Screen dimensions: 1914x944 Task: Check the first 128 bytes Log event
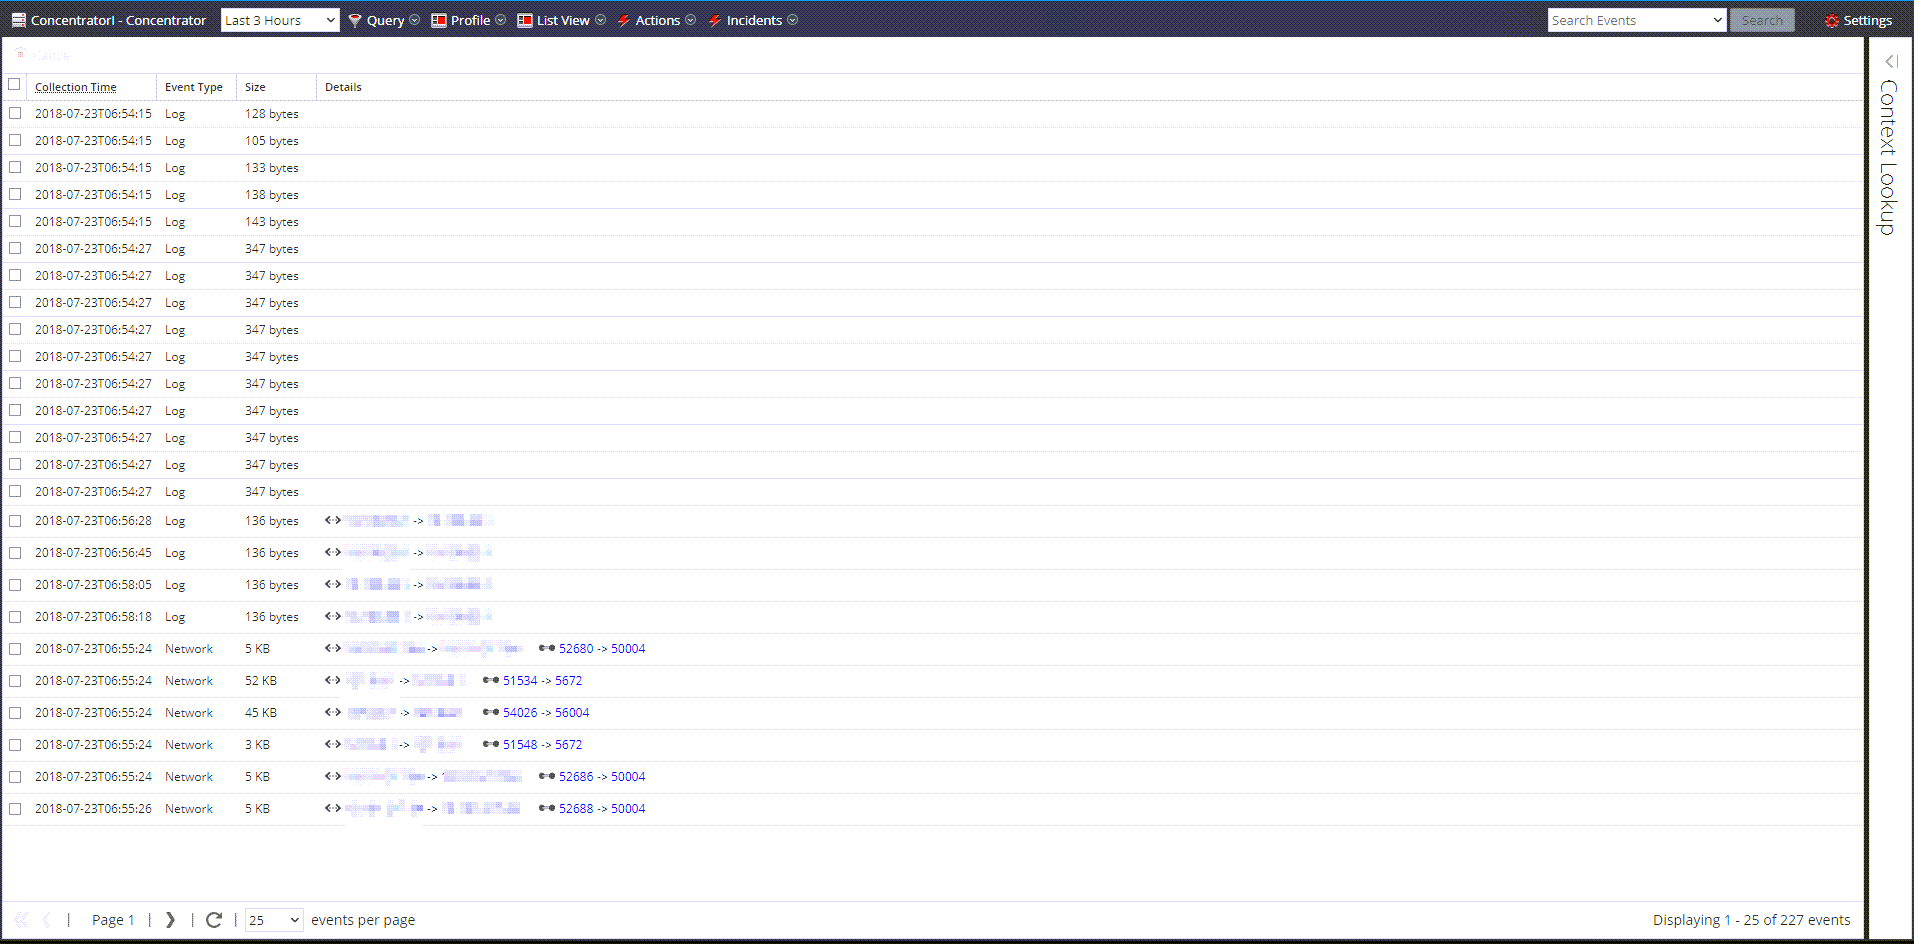pos(15,113)
